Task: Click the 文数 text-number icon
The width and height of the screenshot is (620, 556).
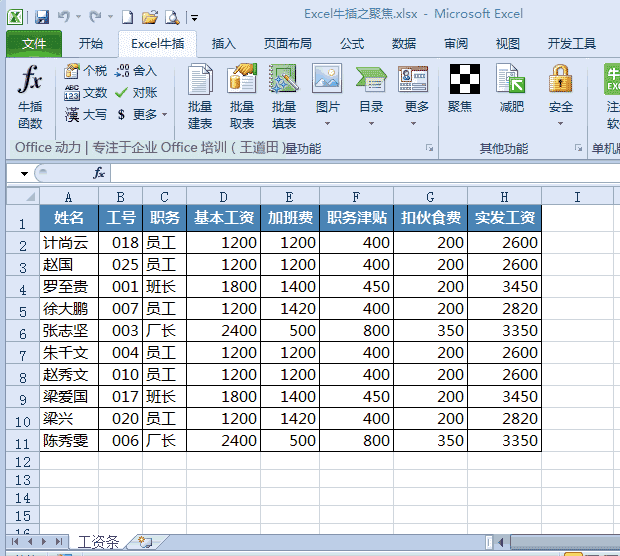Action: pos(72,93)
